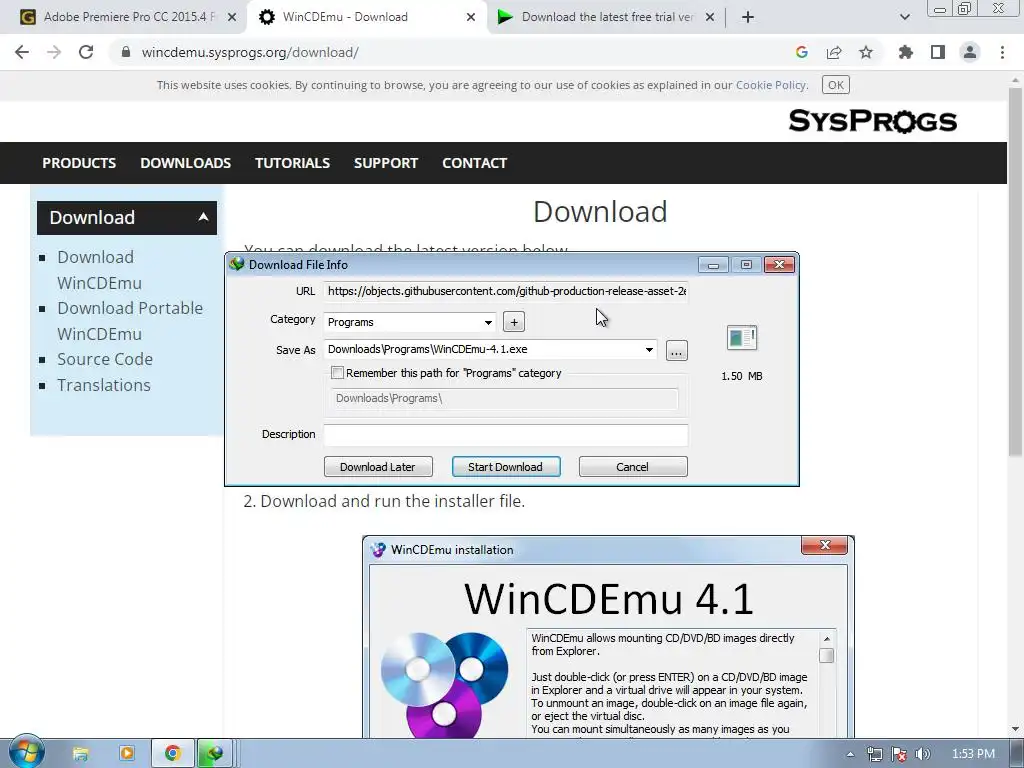Click the browser forward arrow
The width and height of the screenshot is (1024, 768).
pos(54,52)
